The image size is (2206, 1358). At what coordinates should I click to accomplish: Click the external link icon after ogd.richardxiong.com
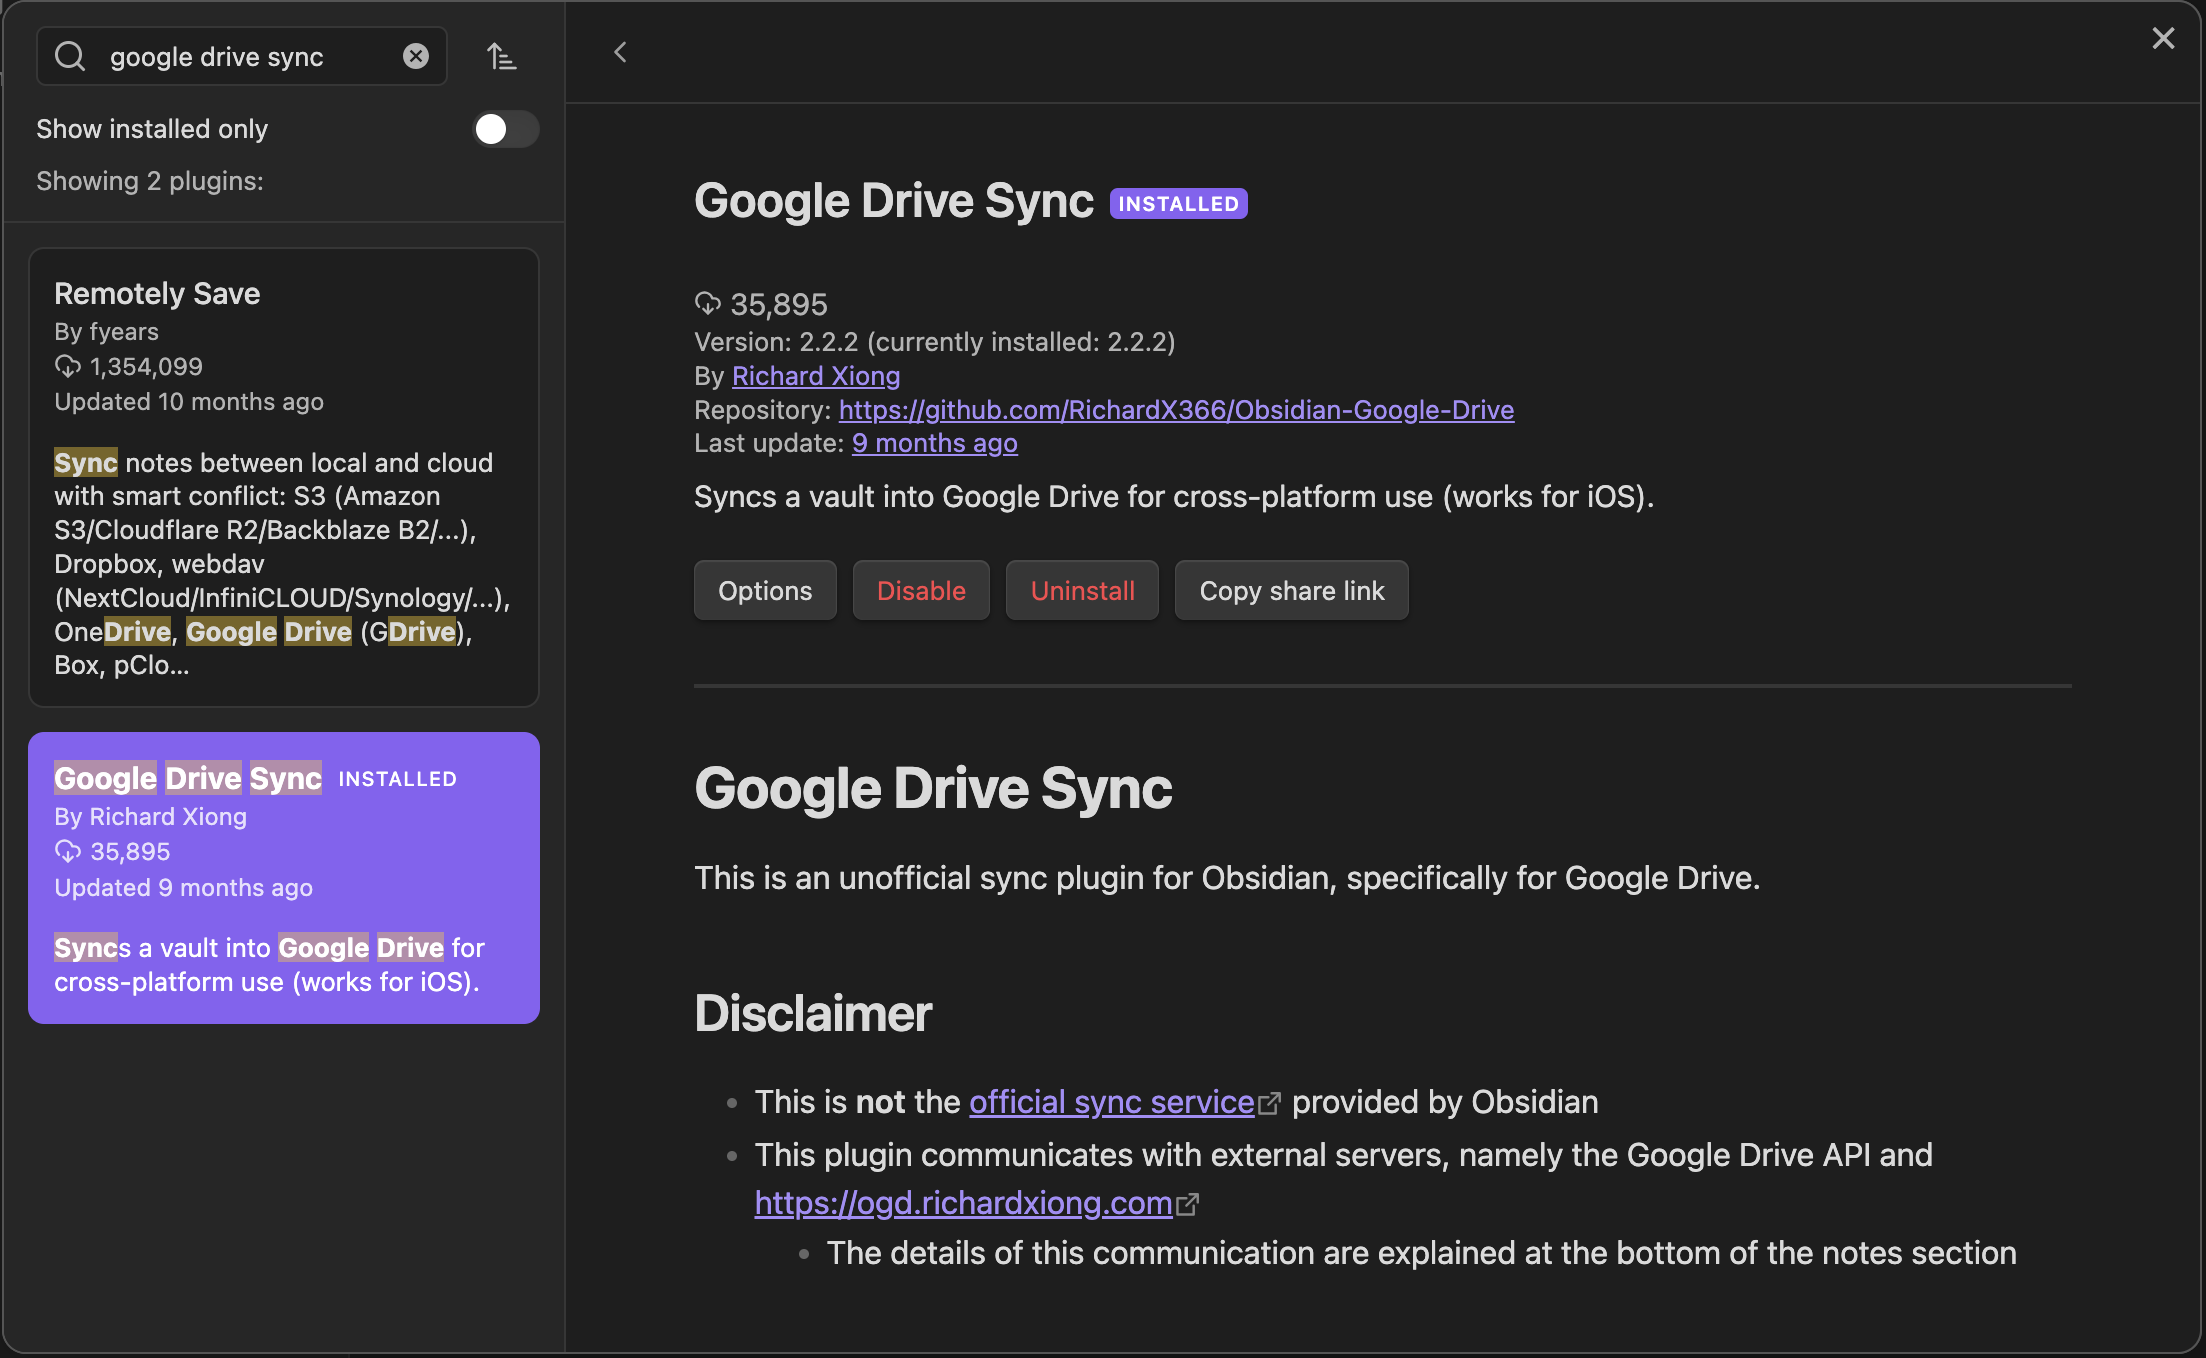click(1187, 1204)
